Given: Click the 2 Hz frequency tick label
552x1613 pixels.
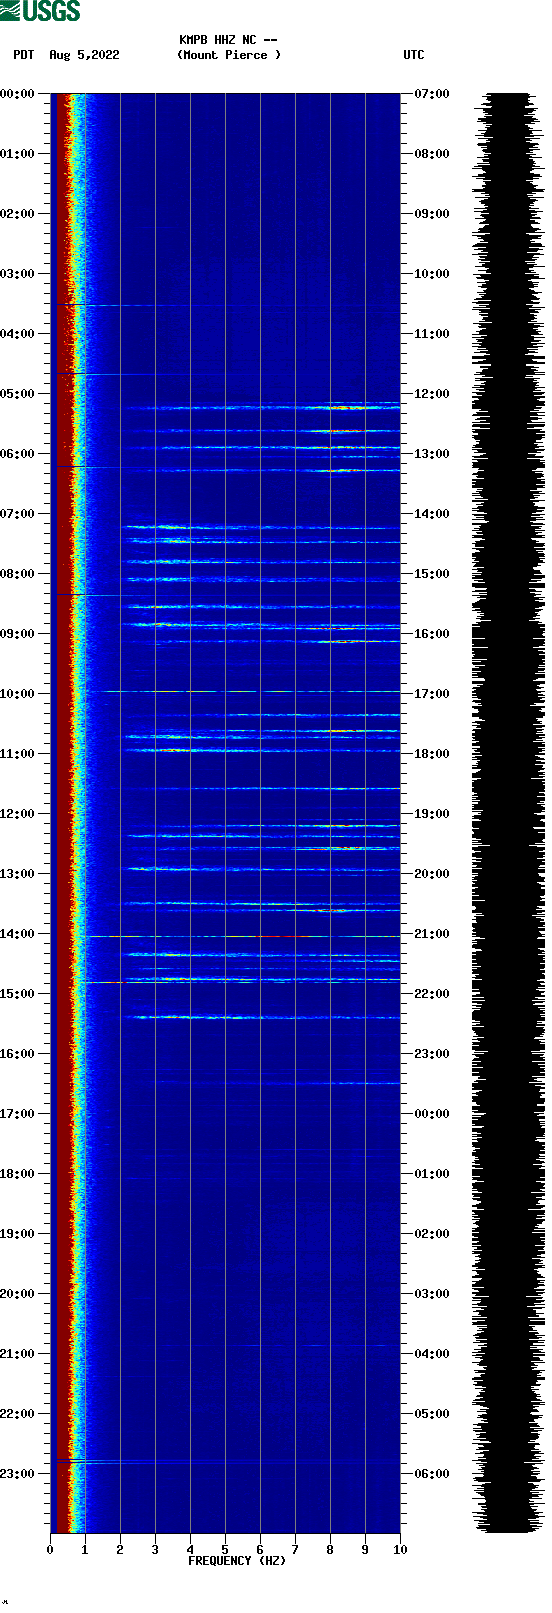Looking at the screenshot, I should (x=120, y=1550).
